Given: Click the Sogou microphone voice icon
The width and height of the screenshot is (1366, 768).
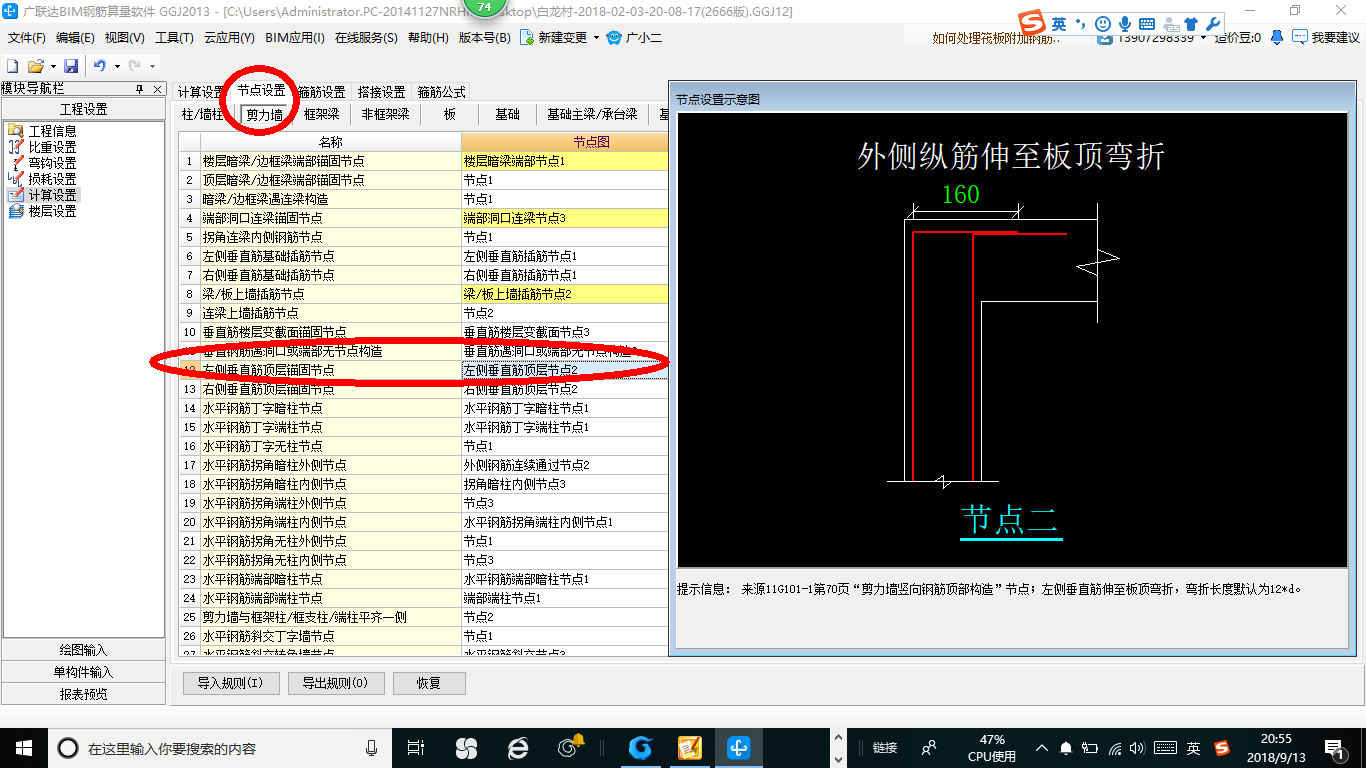Looking at the screenshot, I should (1124, 23).
